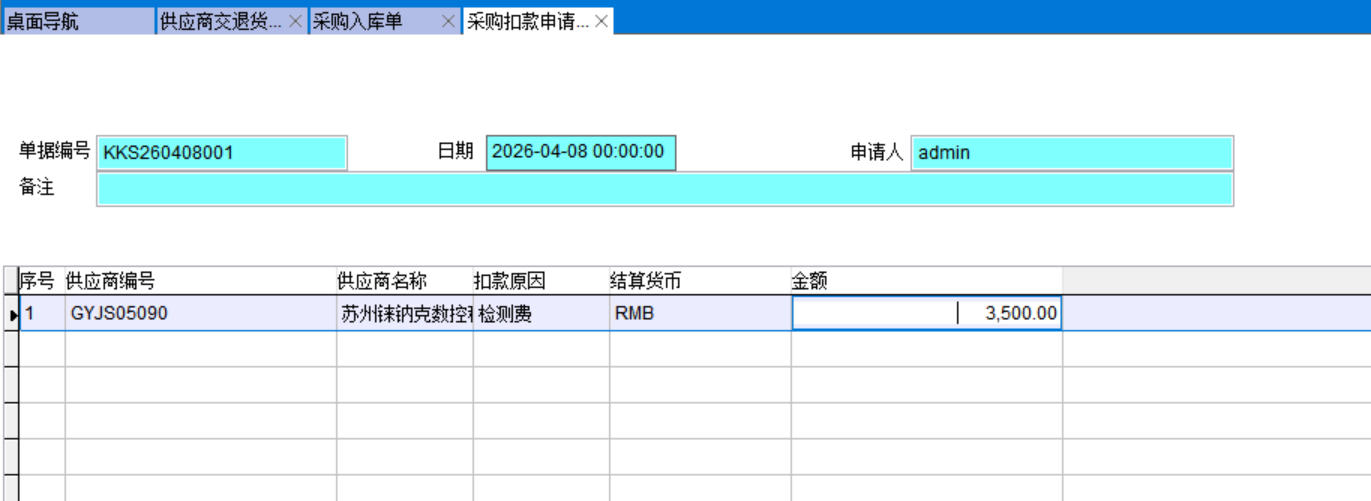
Task: Click the amount cell showing 3,500.00
Action: 925,314
